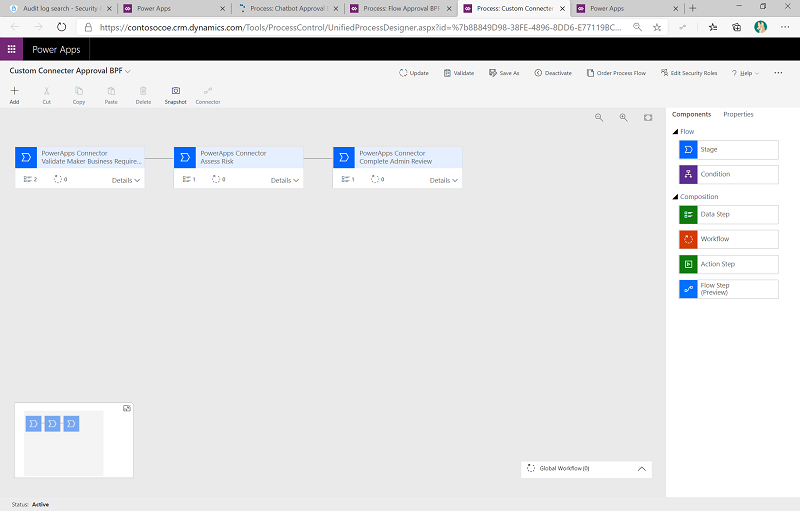Open the browser favorites list icon
Image resolution: width=800 pixels, height=511 pixels.
(x=713, y=27)
